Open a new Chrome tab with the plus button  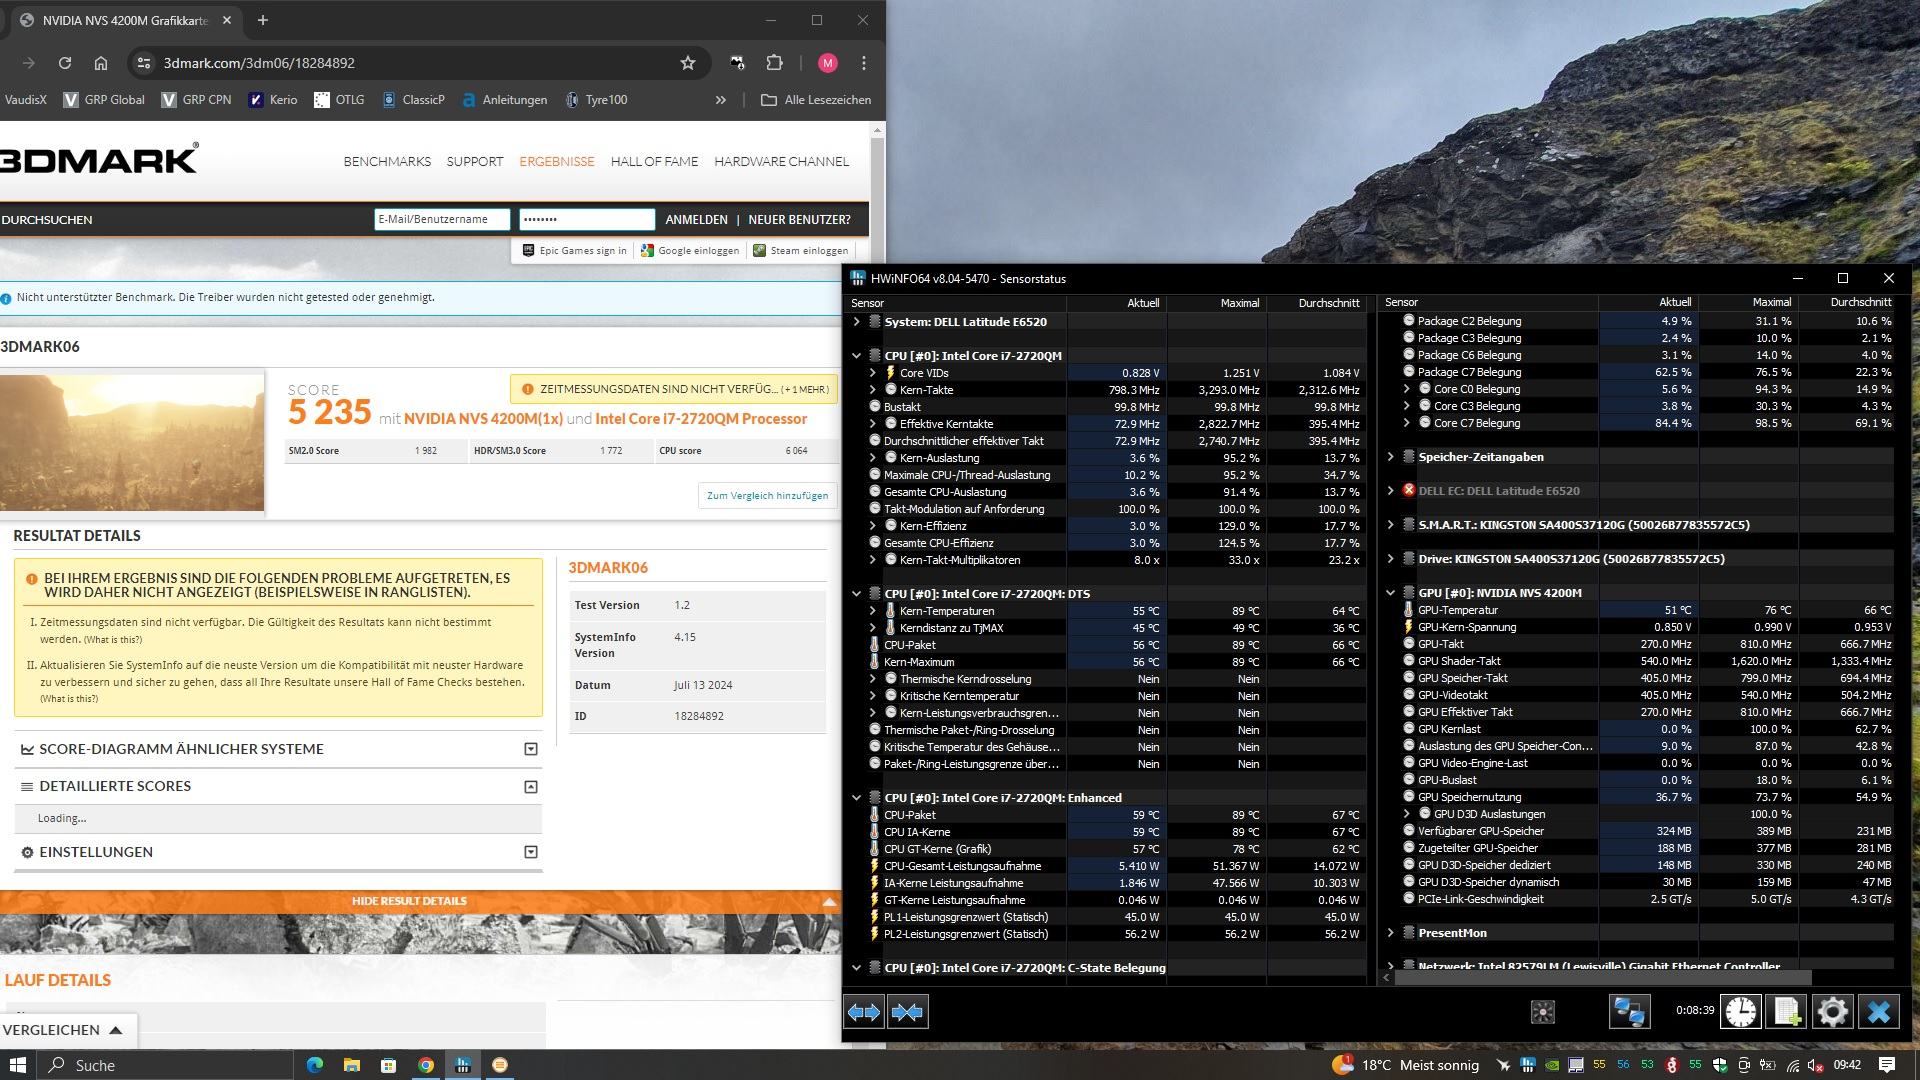[263, 20]
